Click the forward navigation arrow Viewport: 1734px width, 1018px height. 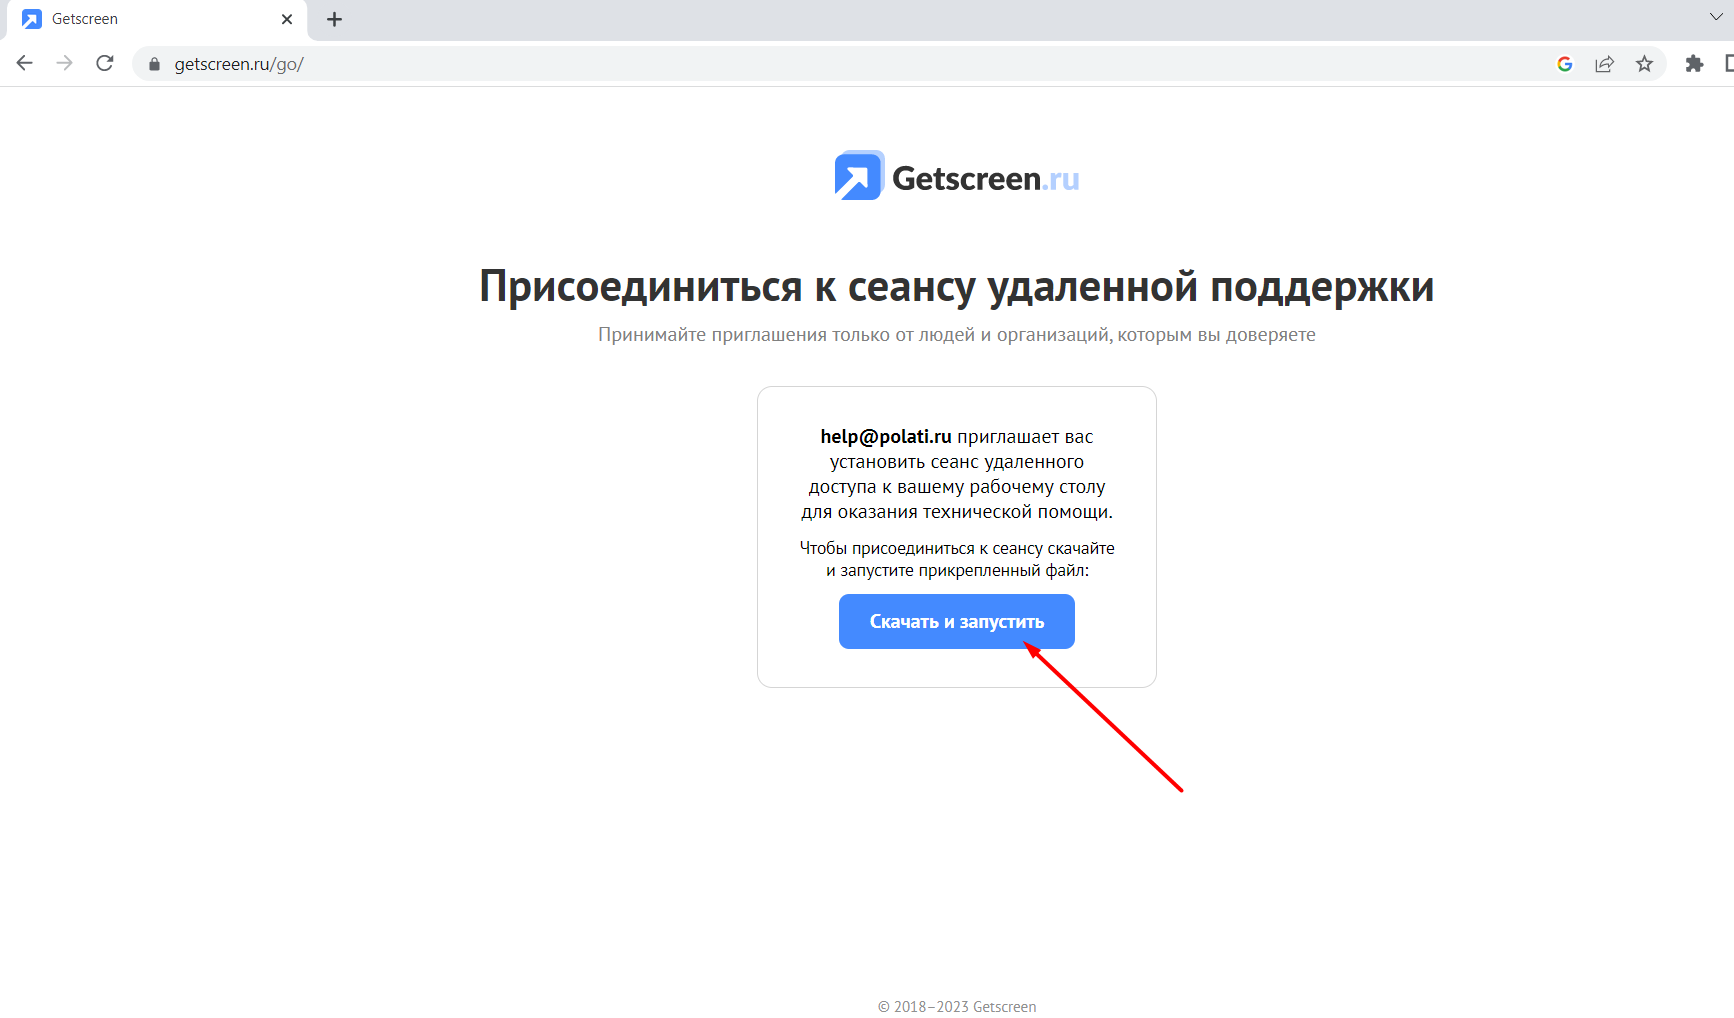pyautogui.click(x=64, y=62)
